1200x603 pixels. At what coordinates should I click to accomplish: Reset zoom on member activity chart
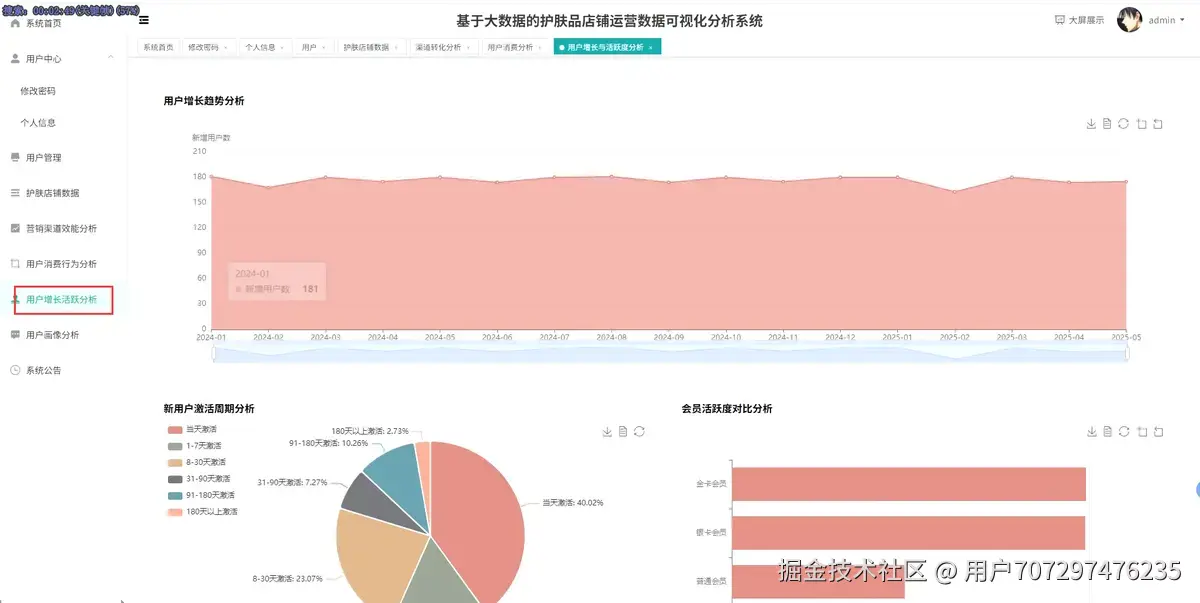[x=1158, y=431]
